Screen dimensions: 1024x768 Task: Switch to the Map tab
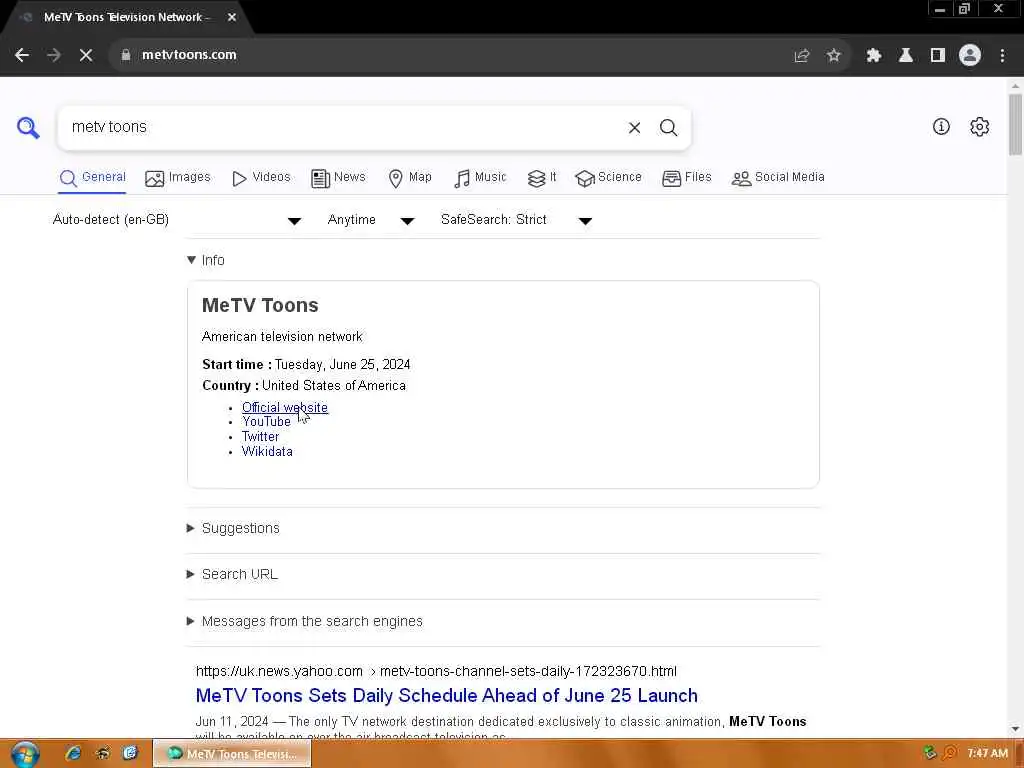tap(410, 178)
